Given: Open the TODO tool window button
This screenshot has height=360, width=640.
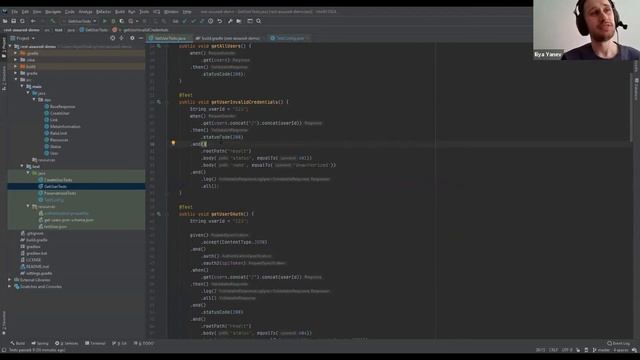Looking at the screenshot, I should pyautogui.click(x=144, y=343).
